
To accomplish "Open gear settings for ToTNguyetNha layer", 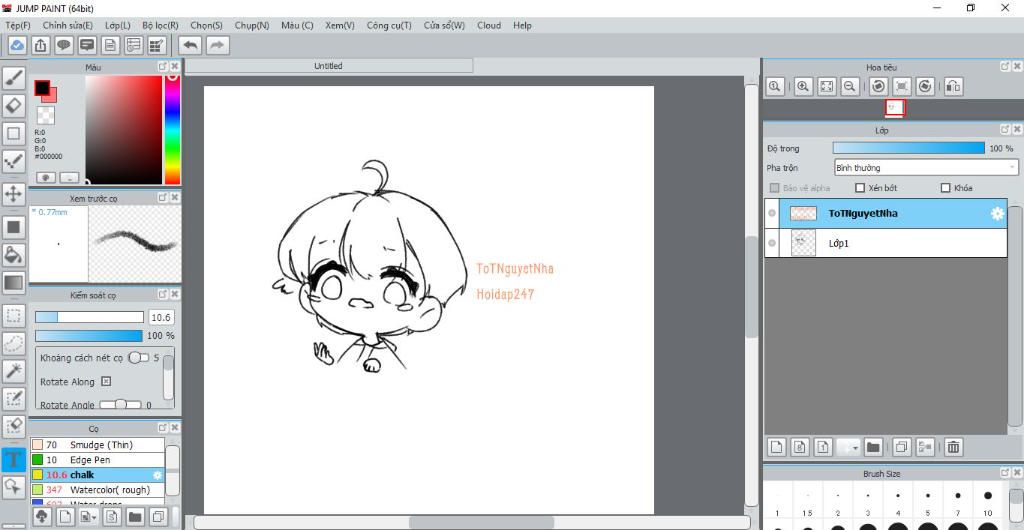I will pos(997,213).
